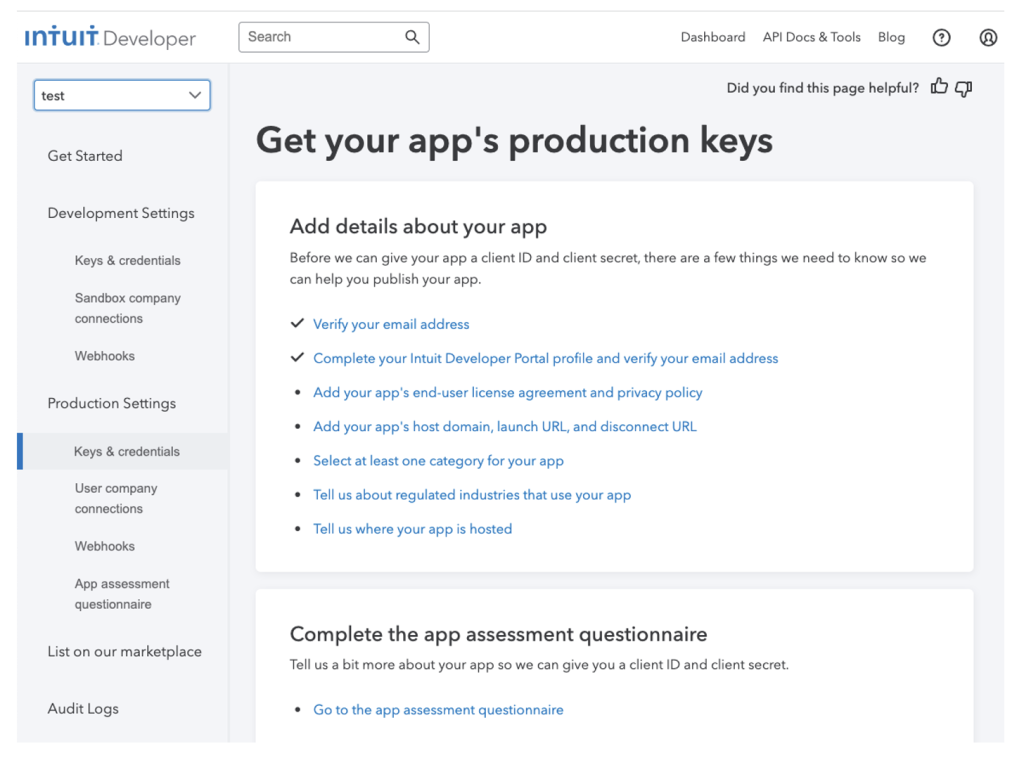
Task: Click host domain, launch URL, disconnect URL link
Action: (505, 426)
